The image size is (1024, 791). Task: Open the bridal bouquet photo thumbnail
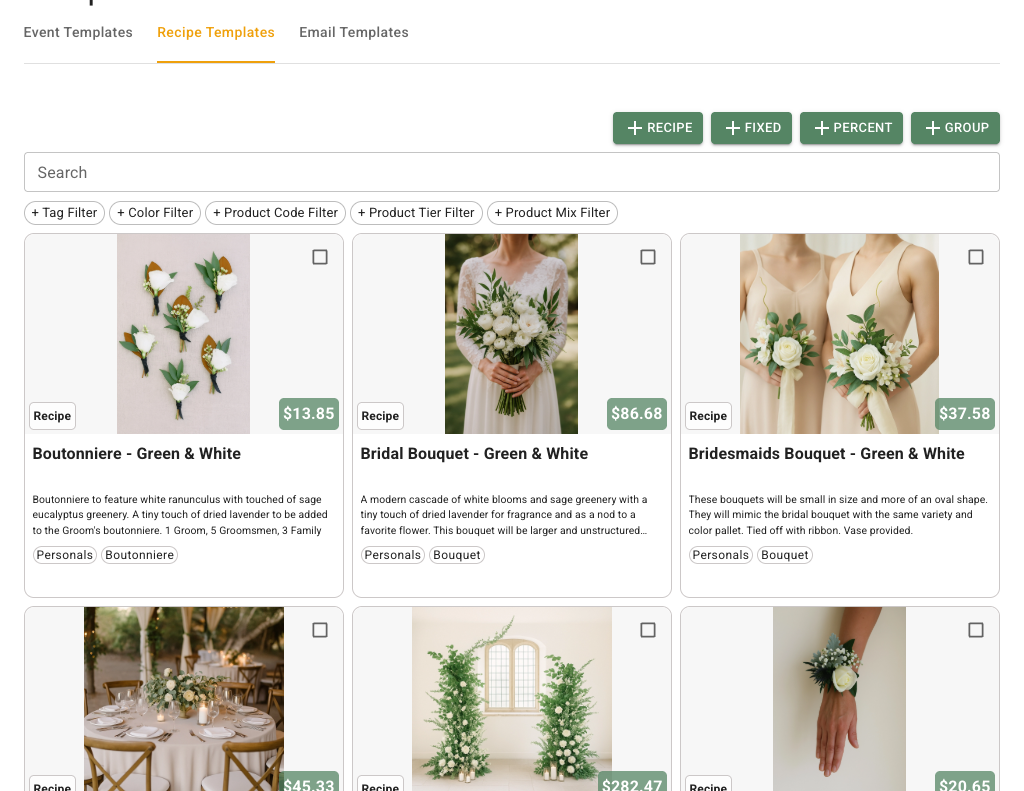point(511,334)
